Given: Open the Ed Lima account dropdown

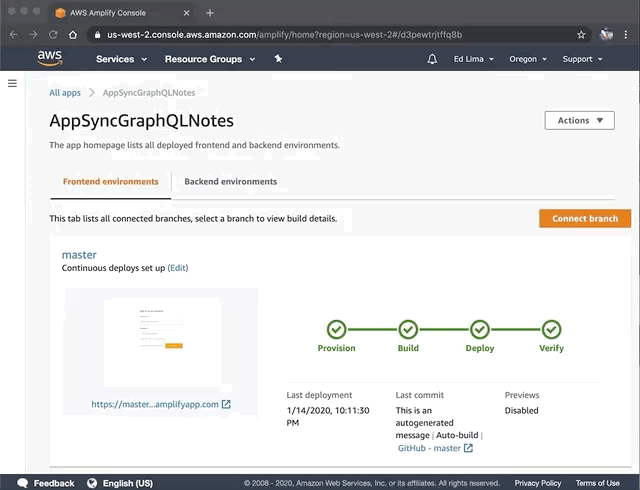Looking at the screenshot, I should pyautogui.click(x=473, y=59).
